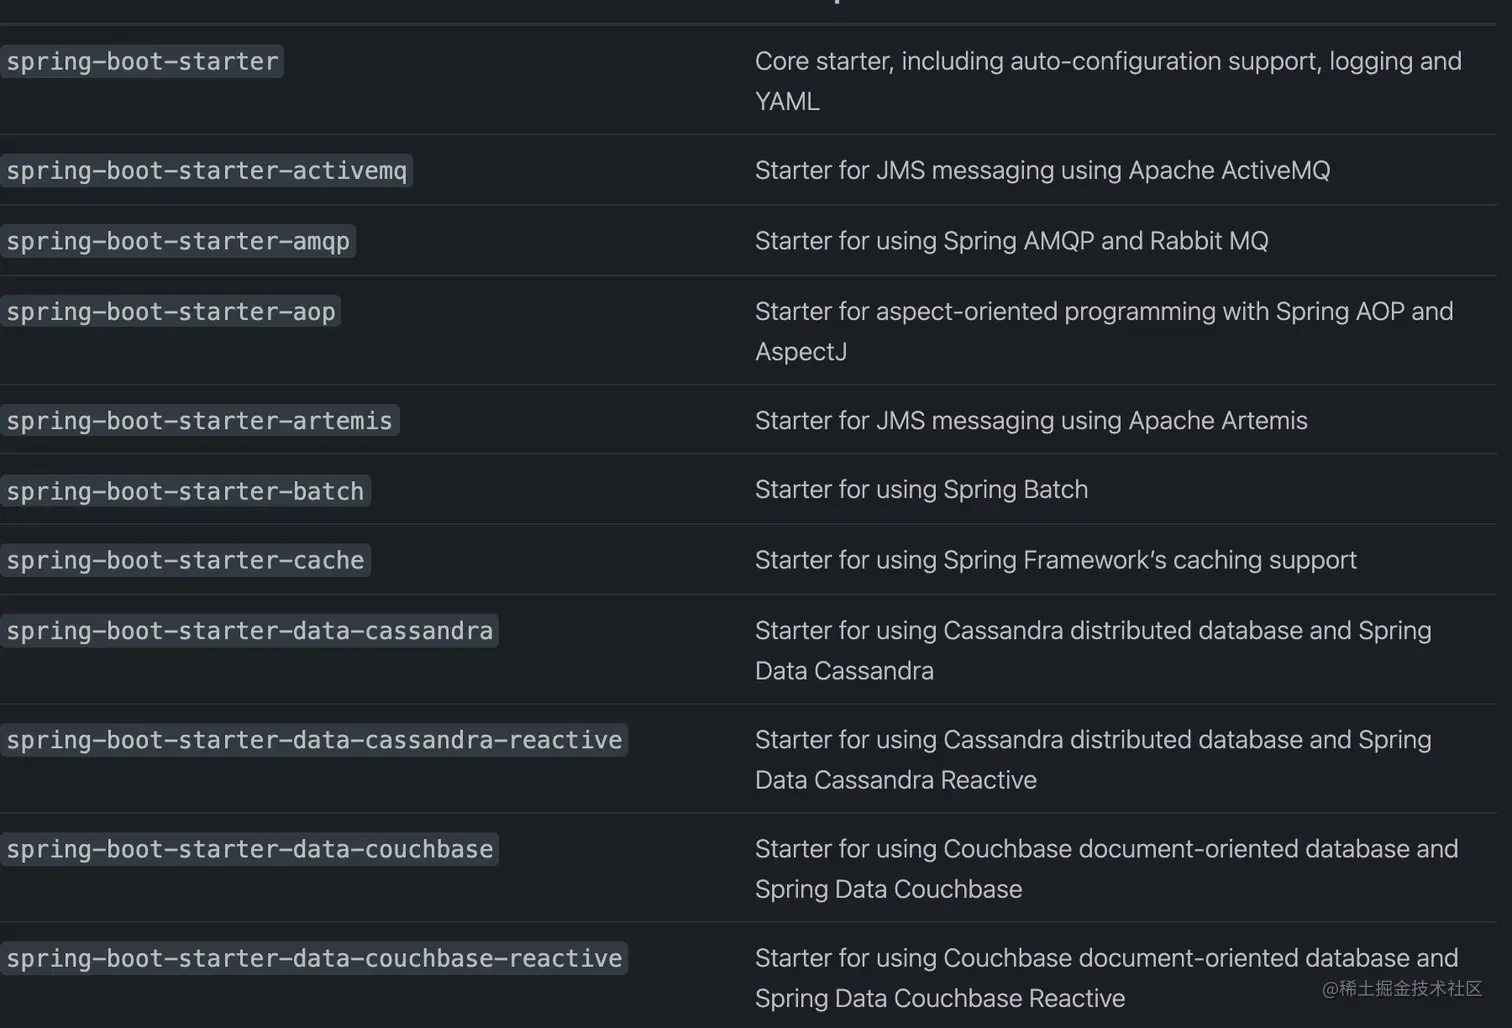Select the spring-boot-starter-batch label
Screen dimensions: 1512x1028
tap(185, 491)
